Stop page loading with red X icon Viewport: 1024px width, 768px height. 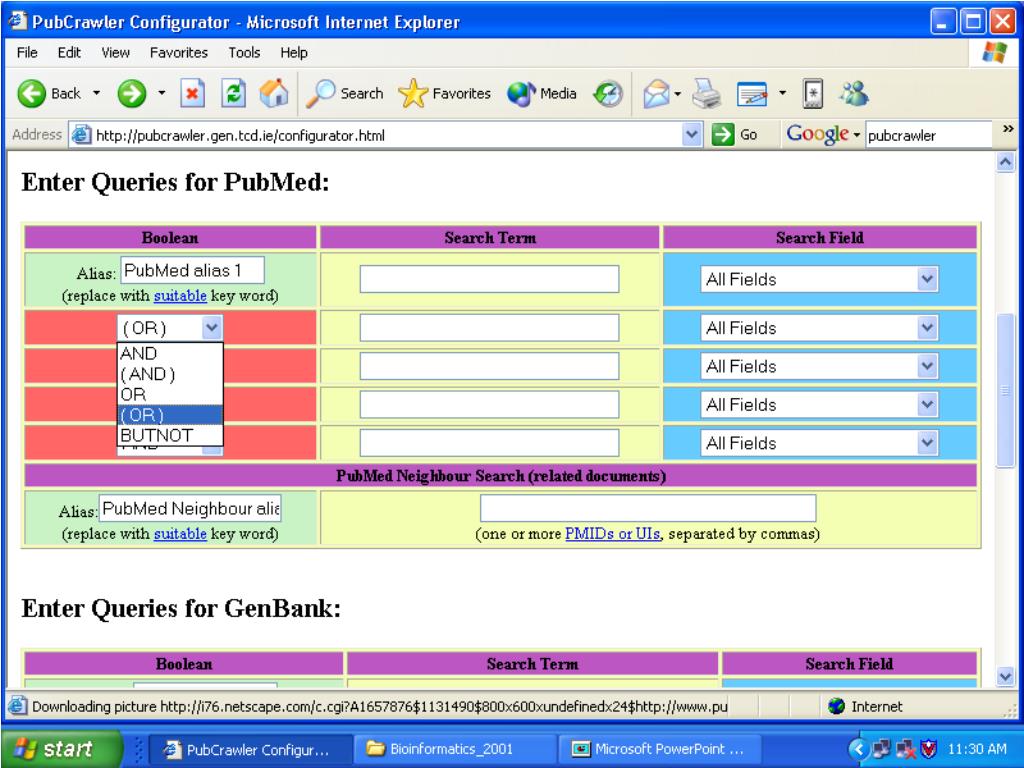pyautogui.click(x=192, y=94)
